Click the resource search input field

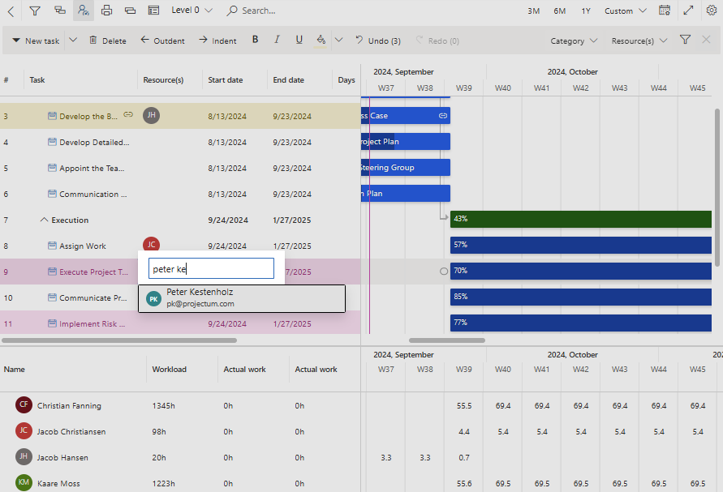211,269
